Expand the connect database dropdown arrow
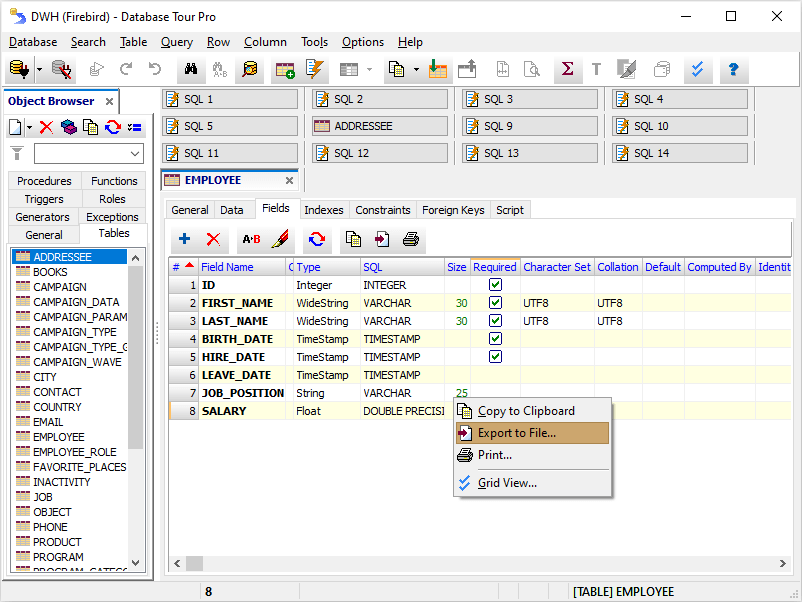 click(x=39, y=70)
